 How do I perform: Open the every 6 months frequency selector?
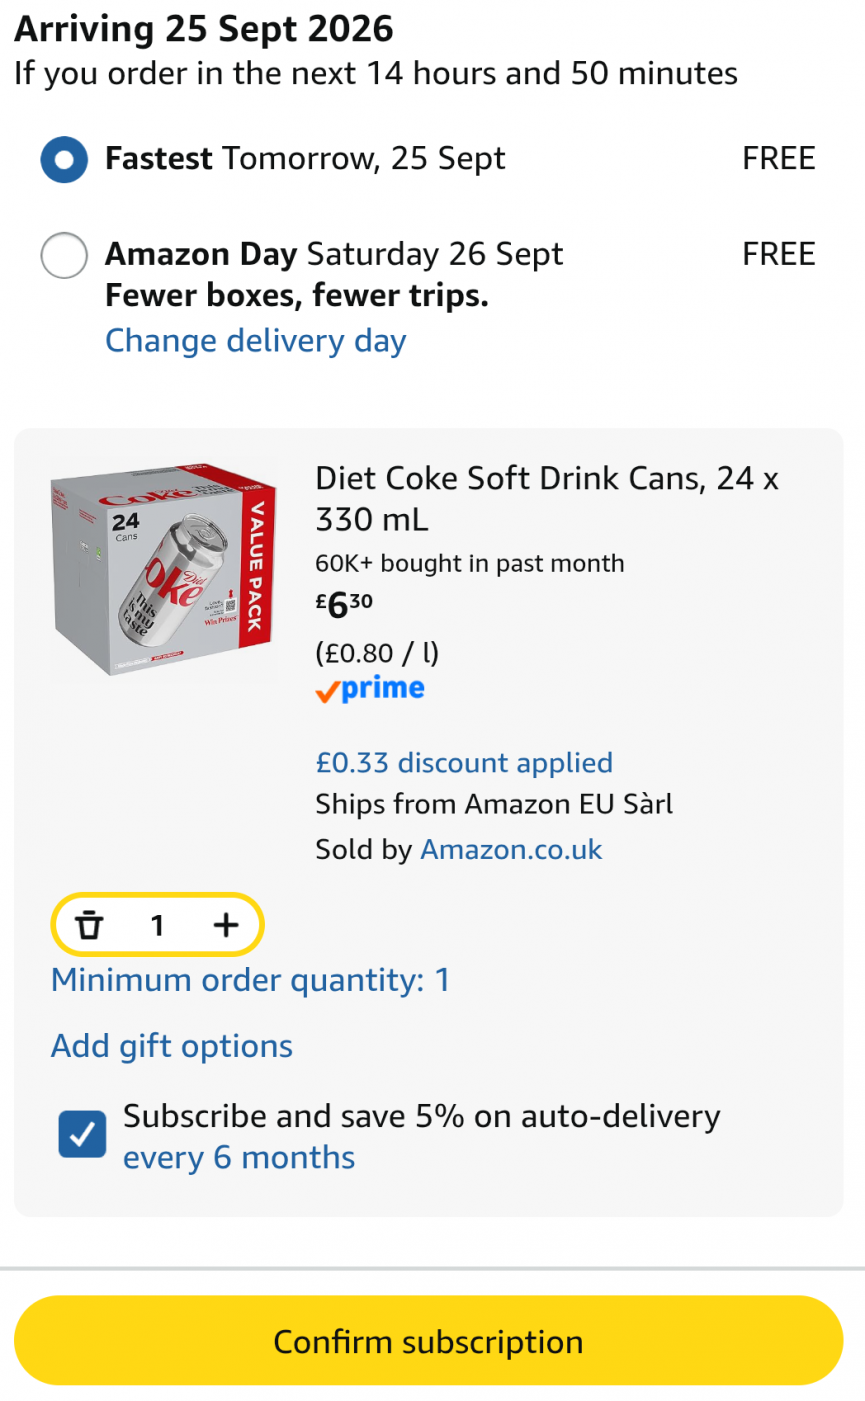[x=239, y=1157]
